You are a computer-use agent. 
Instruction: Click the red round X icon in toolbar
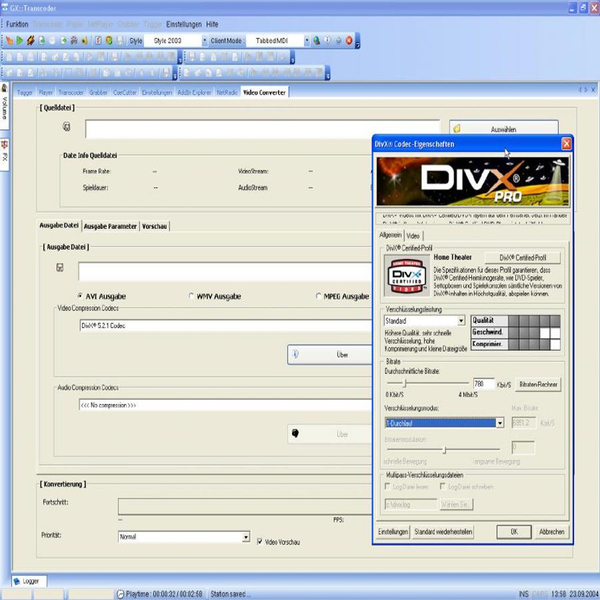[349, 40]
